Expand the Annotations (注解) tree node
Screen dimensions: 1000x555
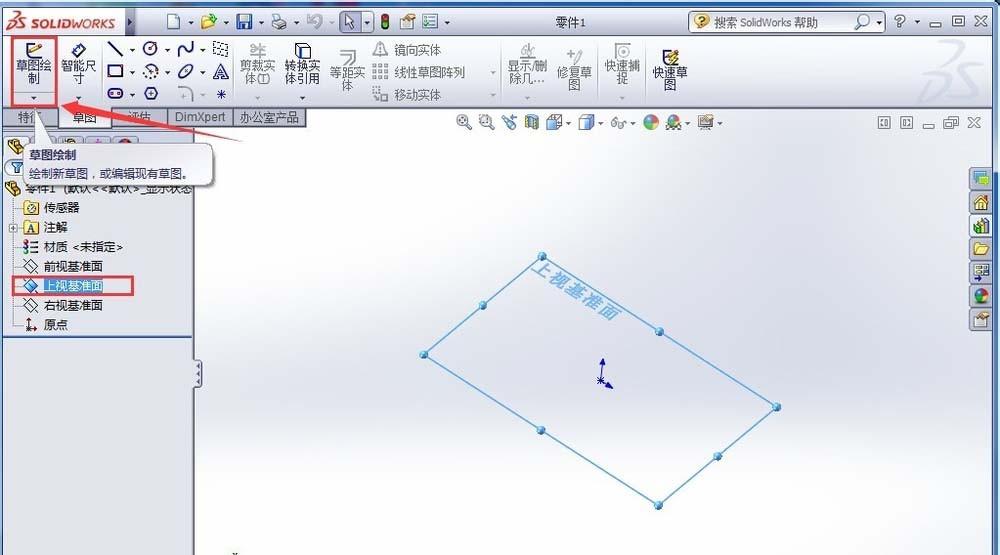click(x=12, y=228)
